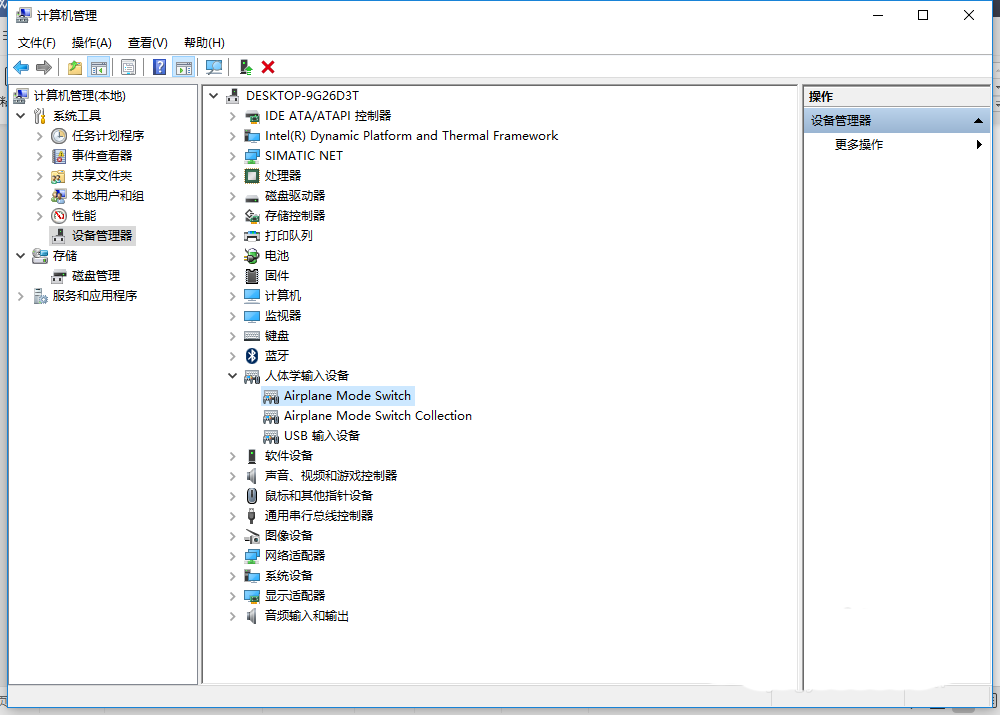1000x715 pixels.
Task: Maximize the 计算机管理 window
Action: (x=923, y=15)
